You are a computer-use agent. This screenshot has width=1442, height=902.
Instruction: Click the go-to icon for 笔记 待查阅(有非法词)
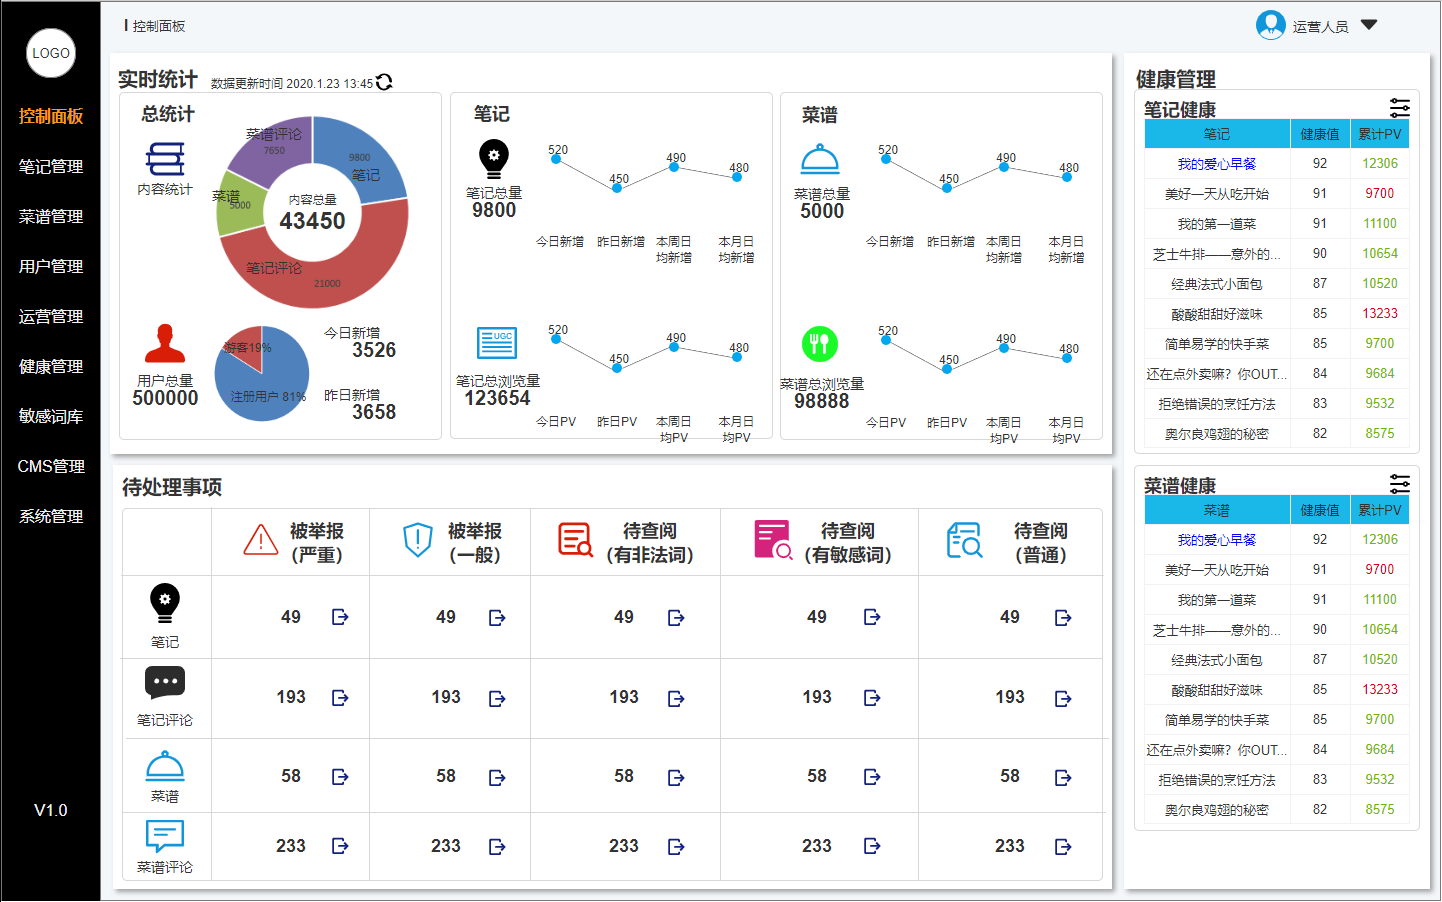(676, 618)
